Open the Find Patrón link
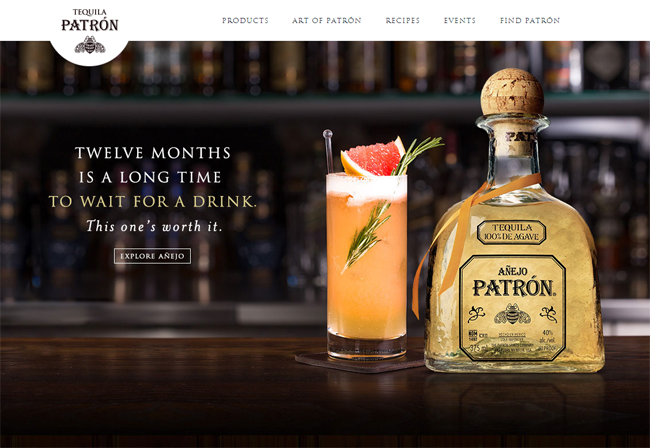The image size is (650, 448). tap(530, 20)
